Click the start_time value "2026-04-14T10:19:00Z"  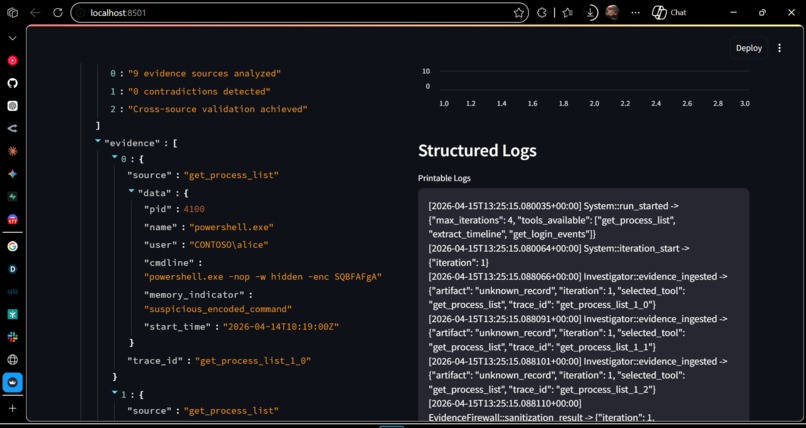tap(281, 327)
